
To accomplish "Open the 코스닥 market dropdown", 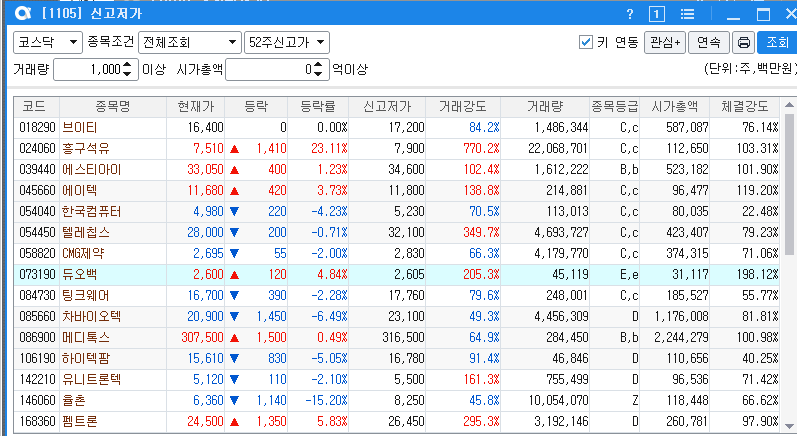I will (x=48, y=42).
